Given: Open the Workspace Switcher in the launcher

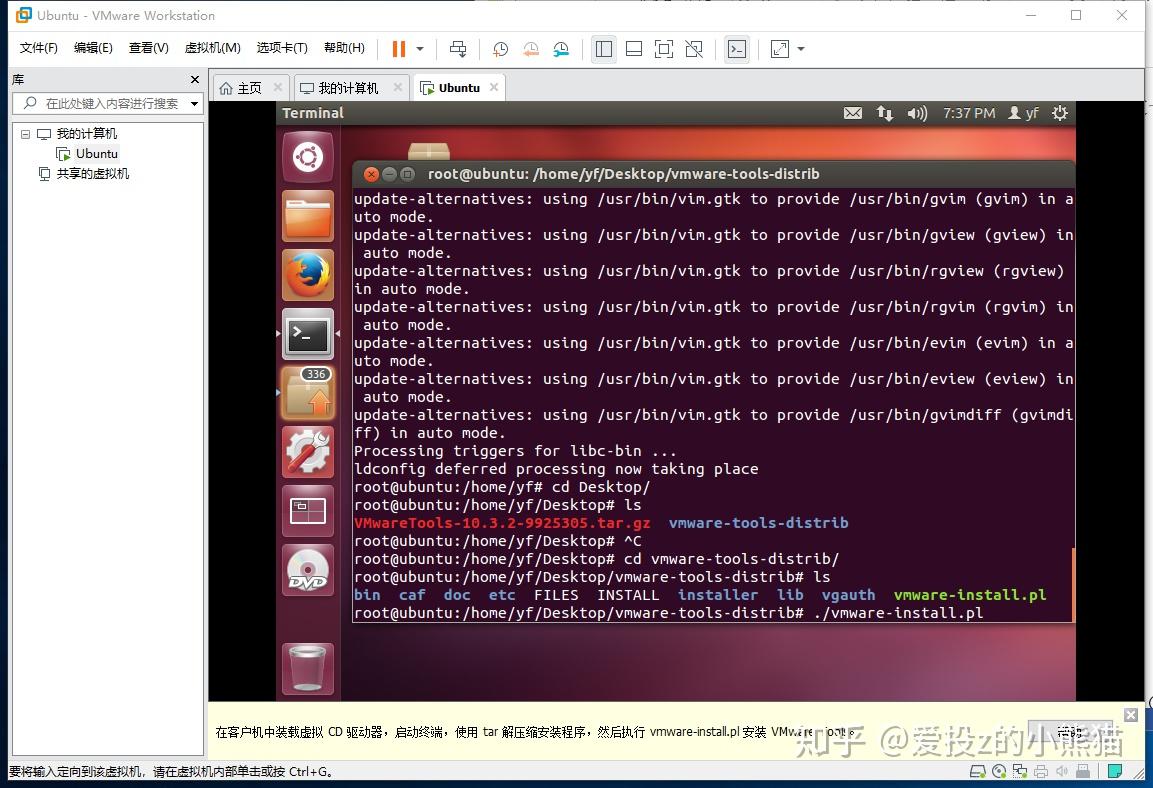Looking at the screenshot, I should (307, 511).
